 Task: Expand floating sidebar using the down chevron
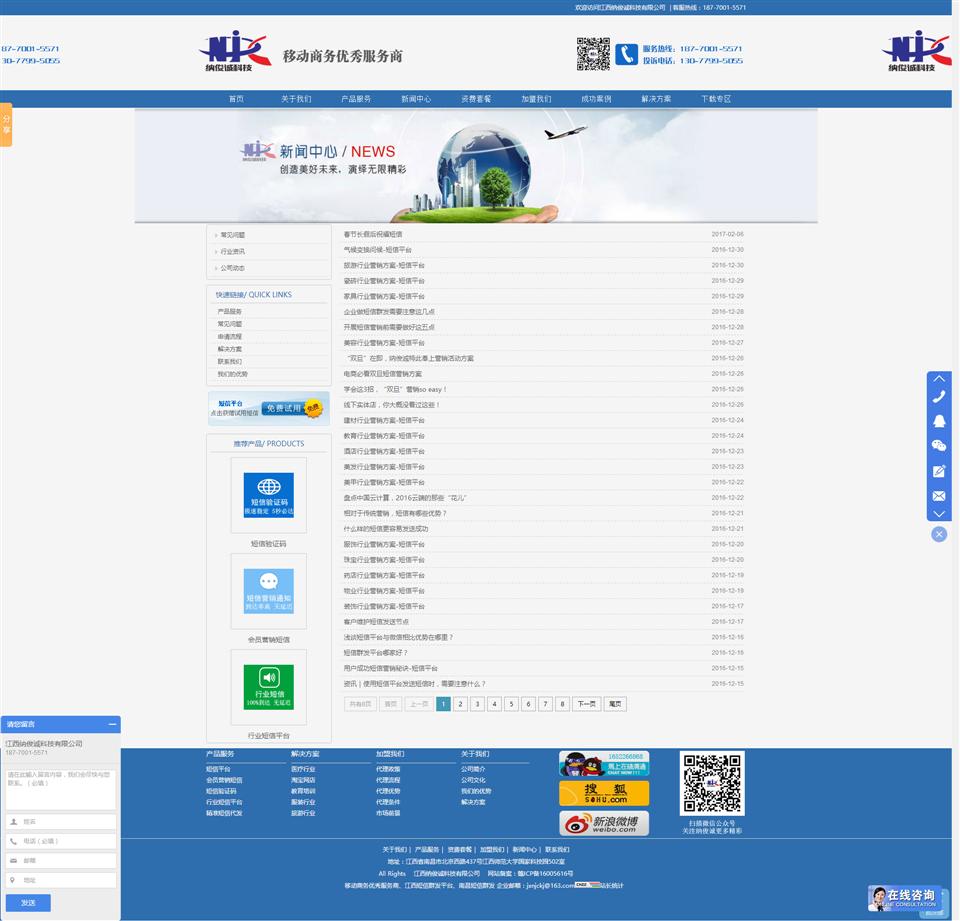[939, 513]
